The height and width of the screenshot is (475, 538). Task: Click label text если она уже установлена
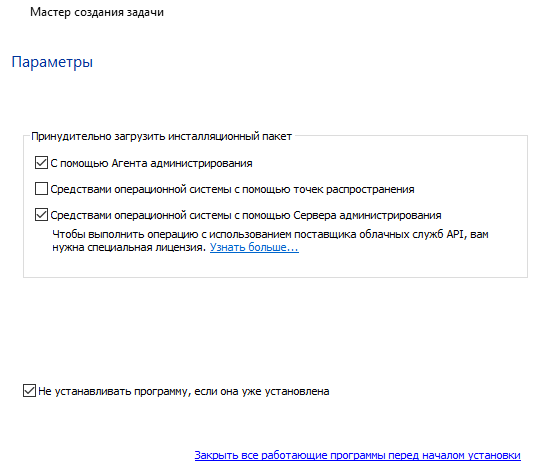[x=262, y=391]
